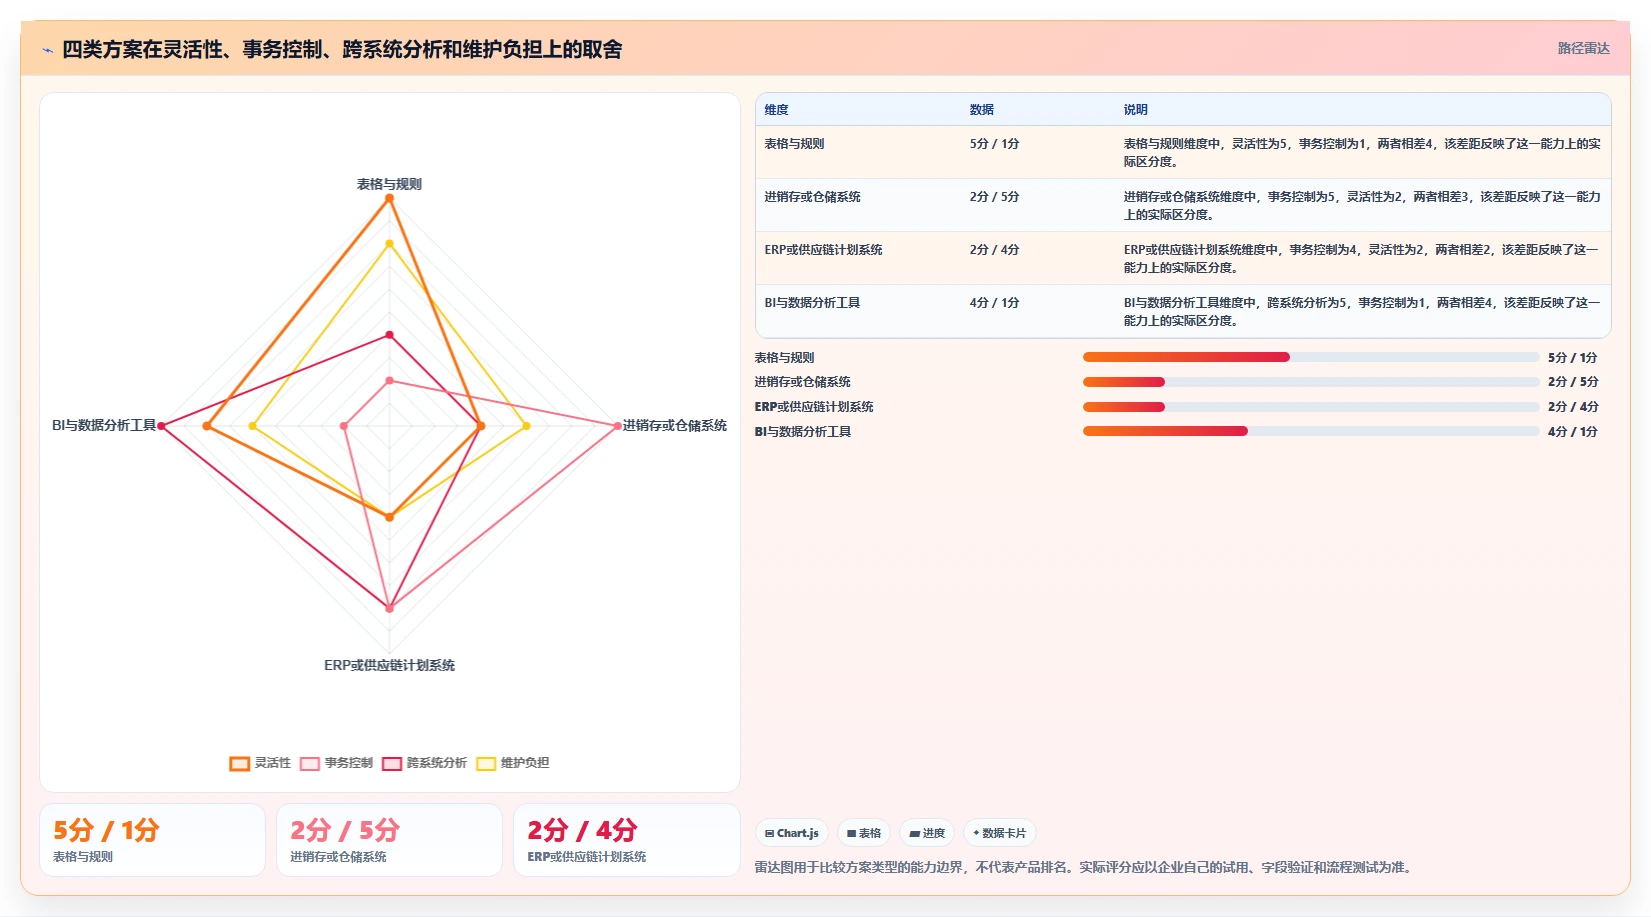1651x917 pixels.
Task: Click the 进销存或仓储系统 radar axis label
Action: click(x=675, y=426)
